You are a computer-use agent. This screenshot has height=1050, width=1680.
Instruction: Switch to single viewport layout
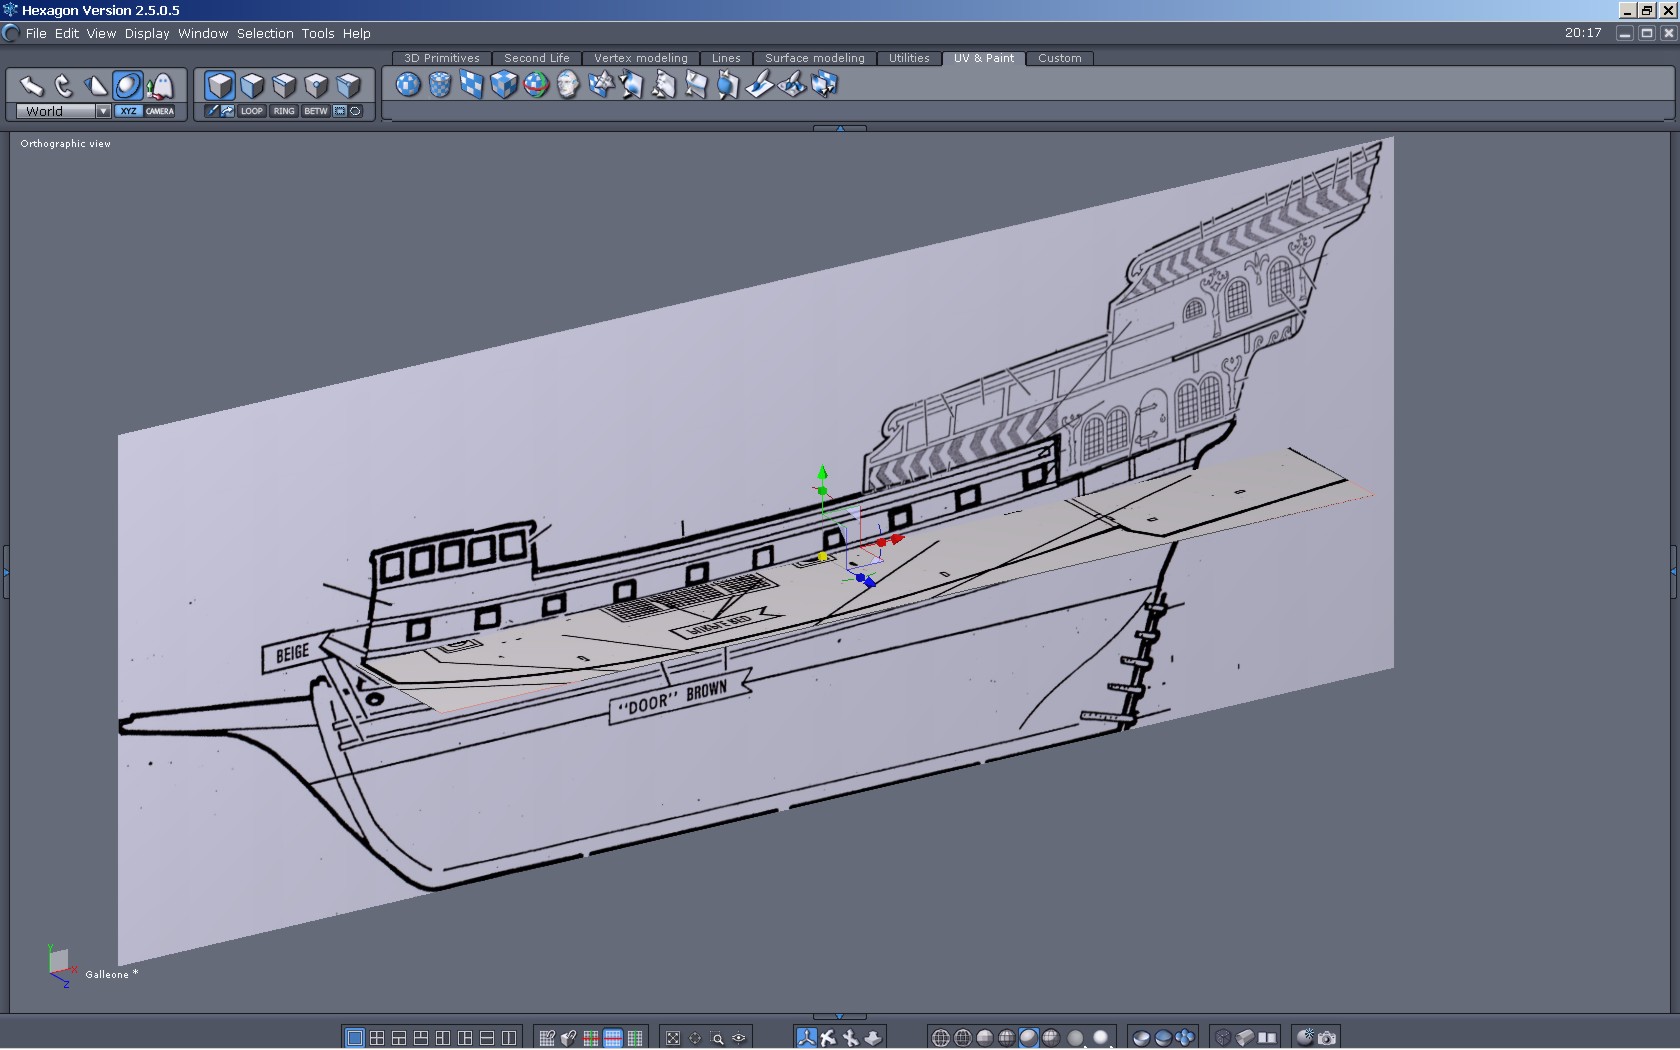(x=354, y=1038)
